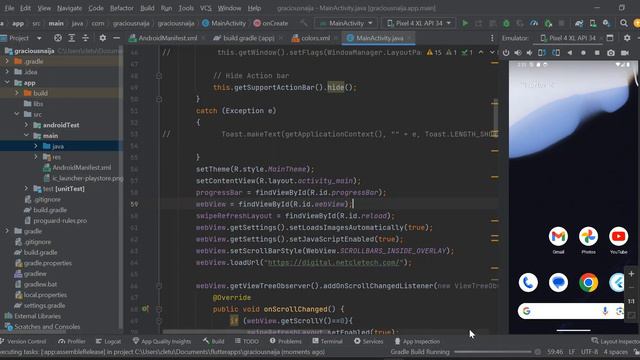Expand the res folder
Viewport: 640px width, 360px height.
click(x=36, y=157)
